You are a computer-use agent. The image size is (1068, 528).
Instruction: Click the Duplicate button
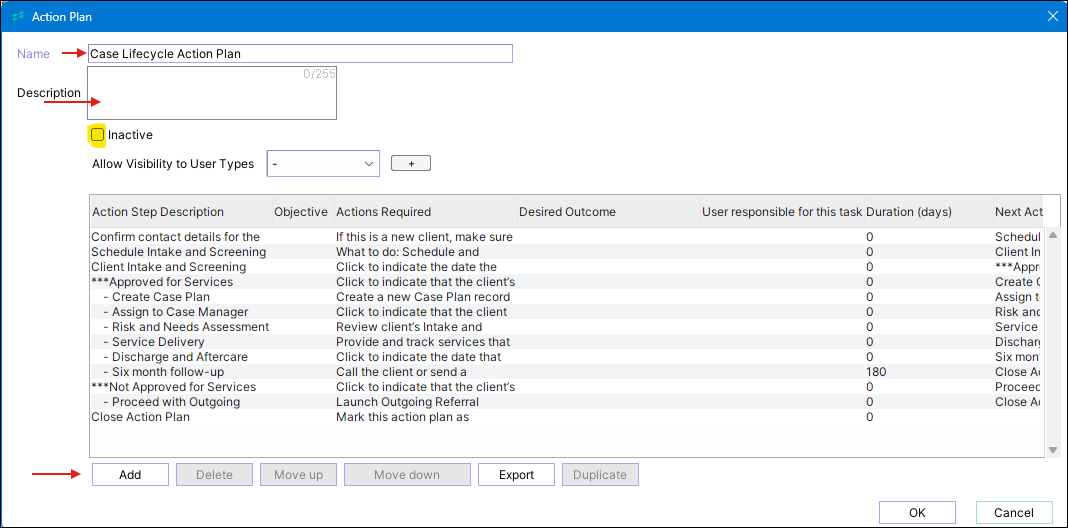(x=600, y=475)
